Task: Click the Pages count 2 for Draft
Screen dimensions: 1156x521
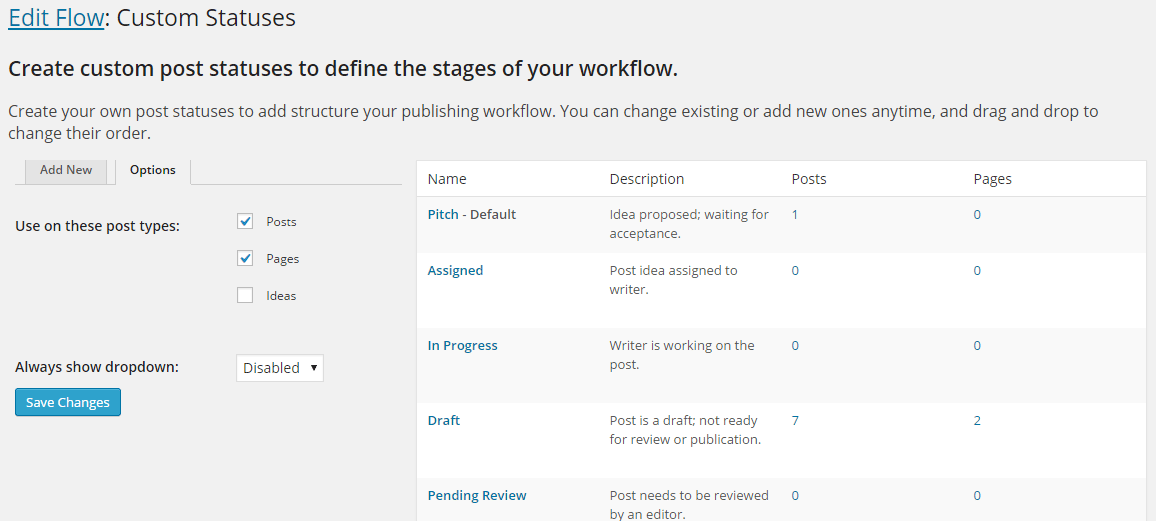Action: pos(977,421)
